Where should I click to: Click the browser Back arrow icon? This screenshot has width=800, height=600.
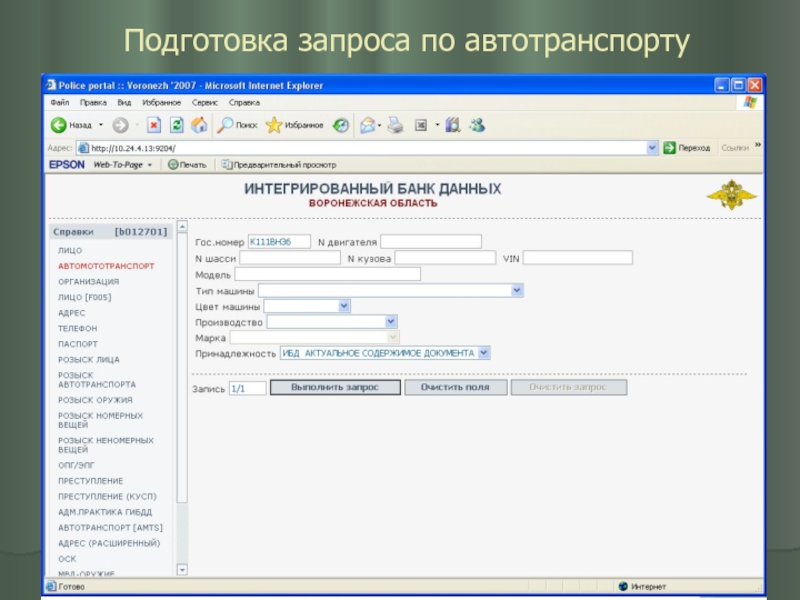point(58,125)
